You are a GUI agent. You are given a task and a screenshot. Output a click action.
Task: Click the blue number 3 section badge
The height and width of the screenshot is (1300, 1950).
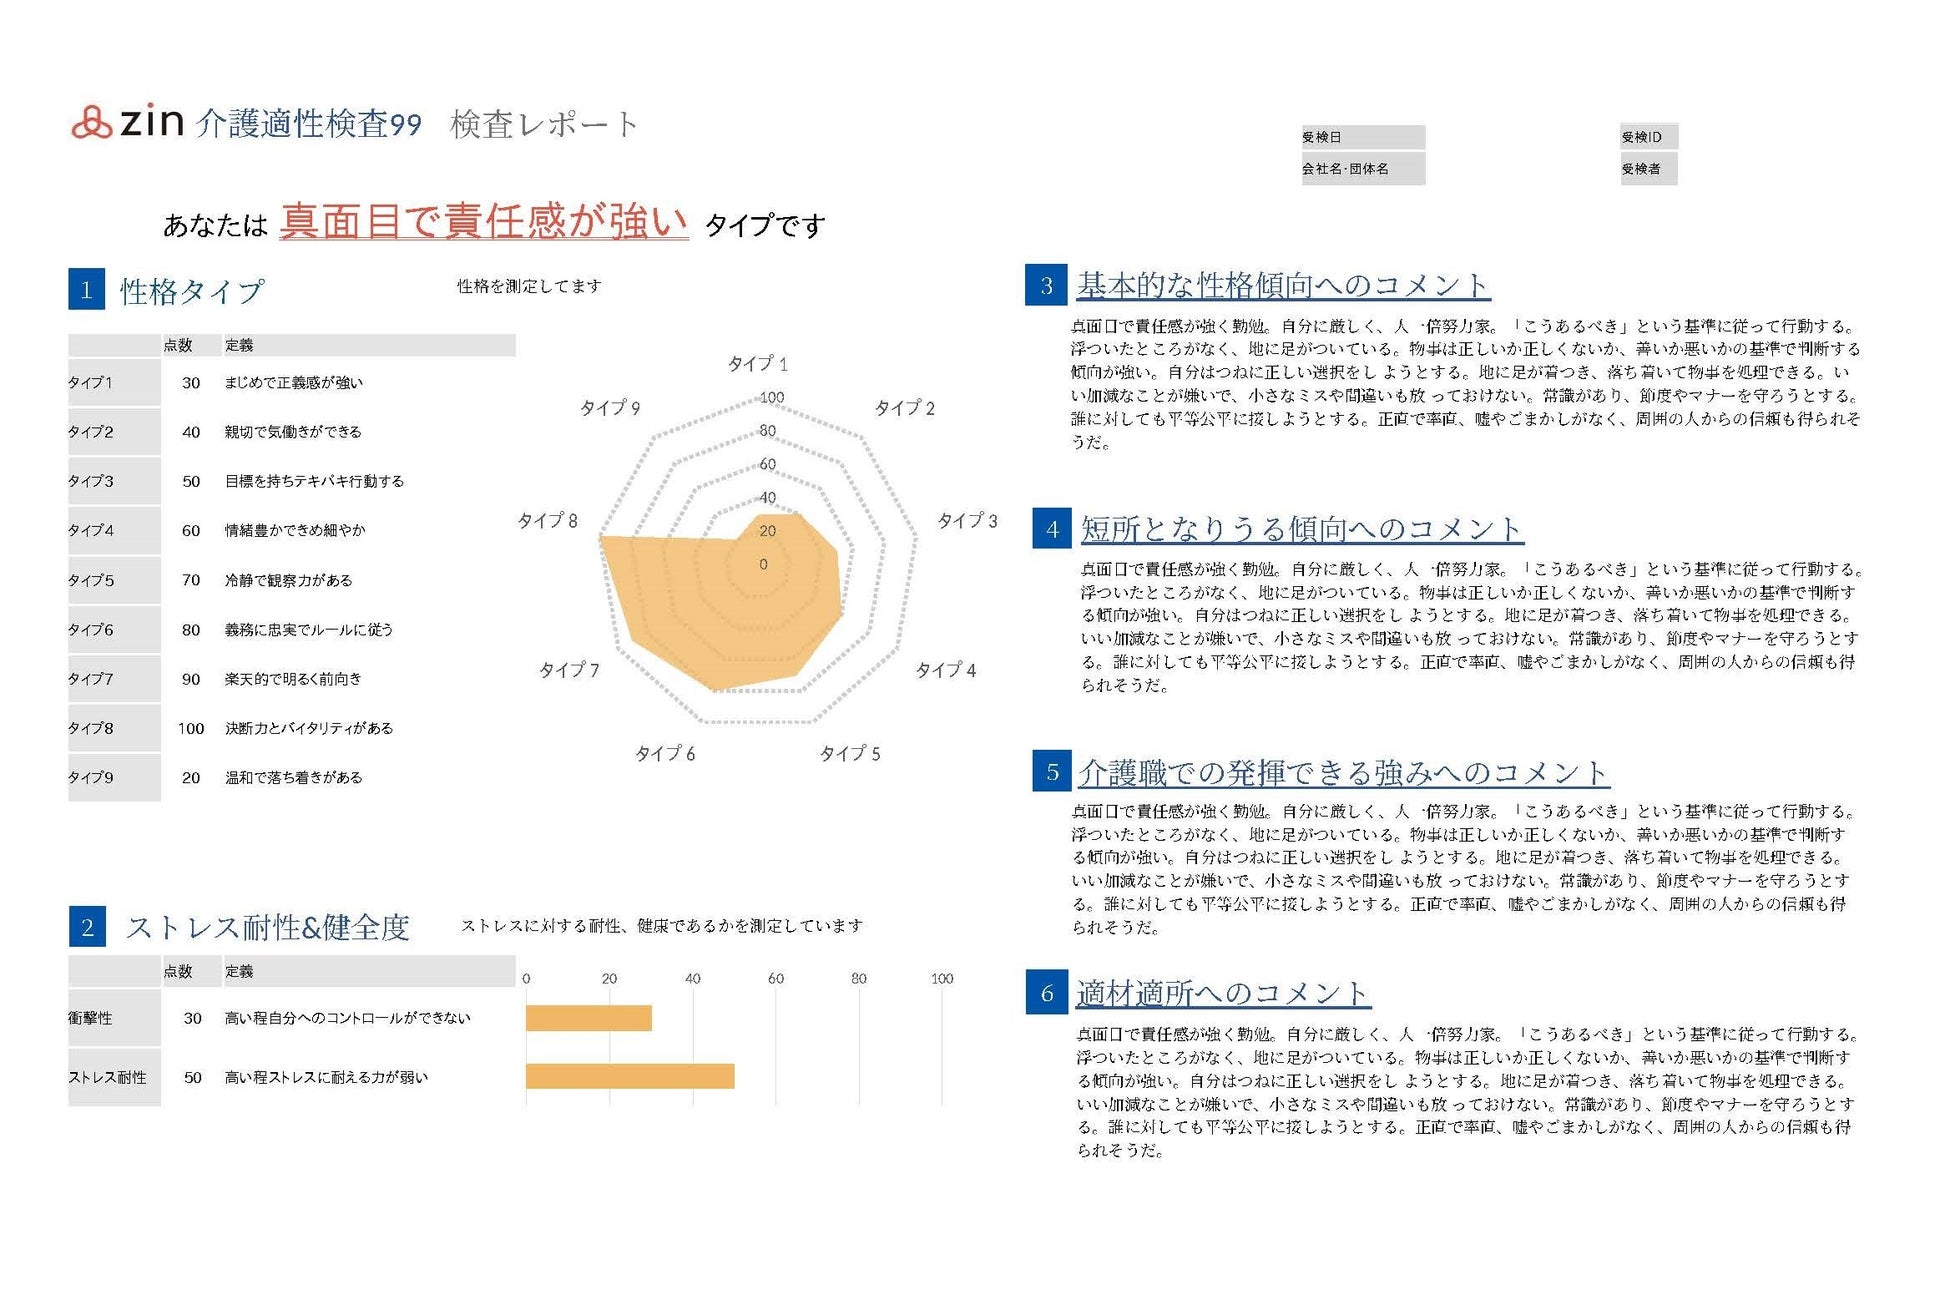[1046, 285]
